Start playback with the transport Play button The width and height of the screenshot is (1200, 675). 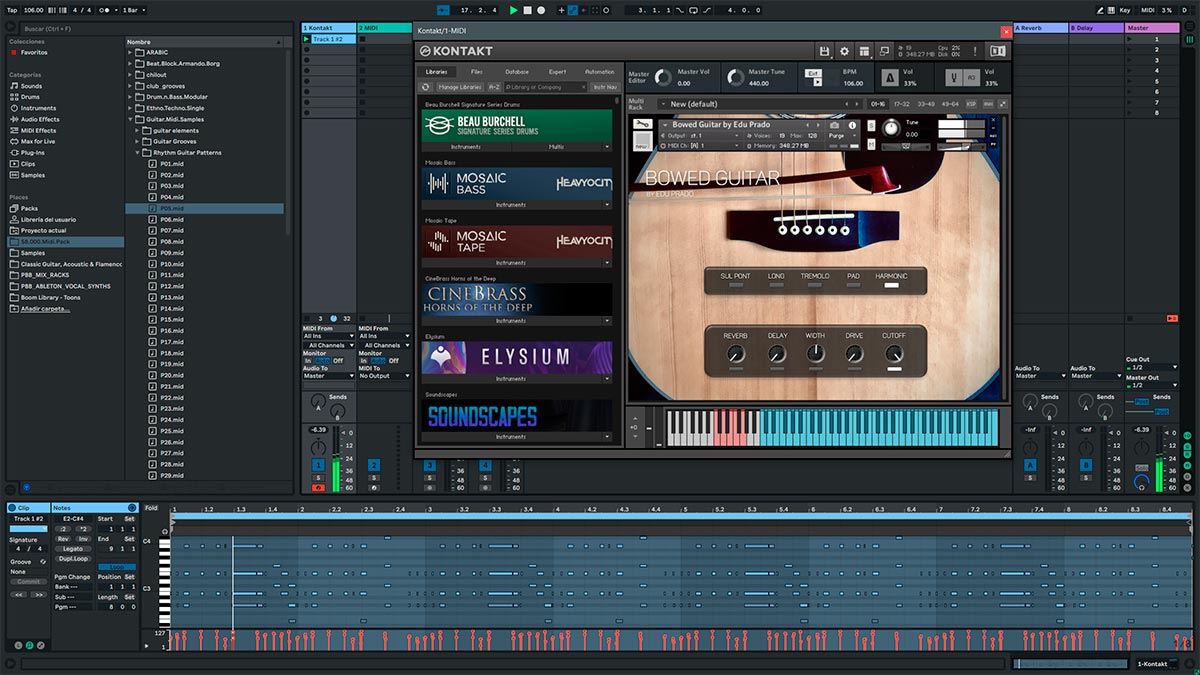tap(514, 10)
